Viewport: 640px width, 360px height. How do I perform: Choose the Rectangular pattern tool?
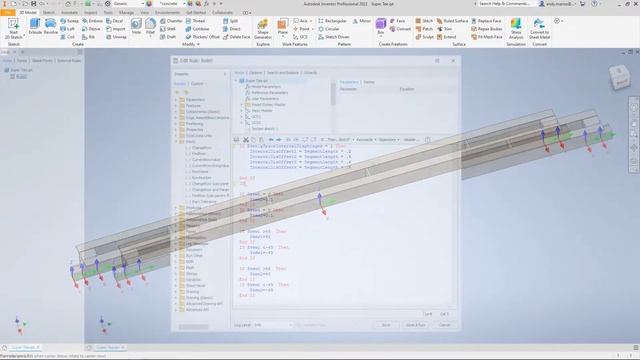point(332,21)
